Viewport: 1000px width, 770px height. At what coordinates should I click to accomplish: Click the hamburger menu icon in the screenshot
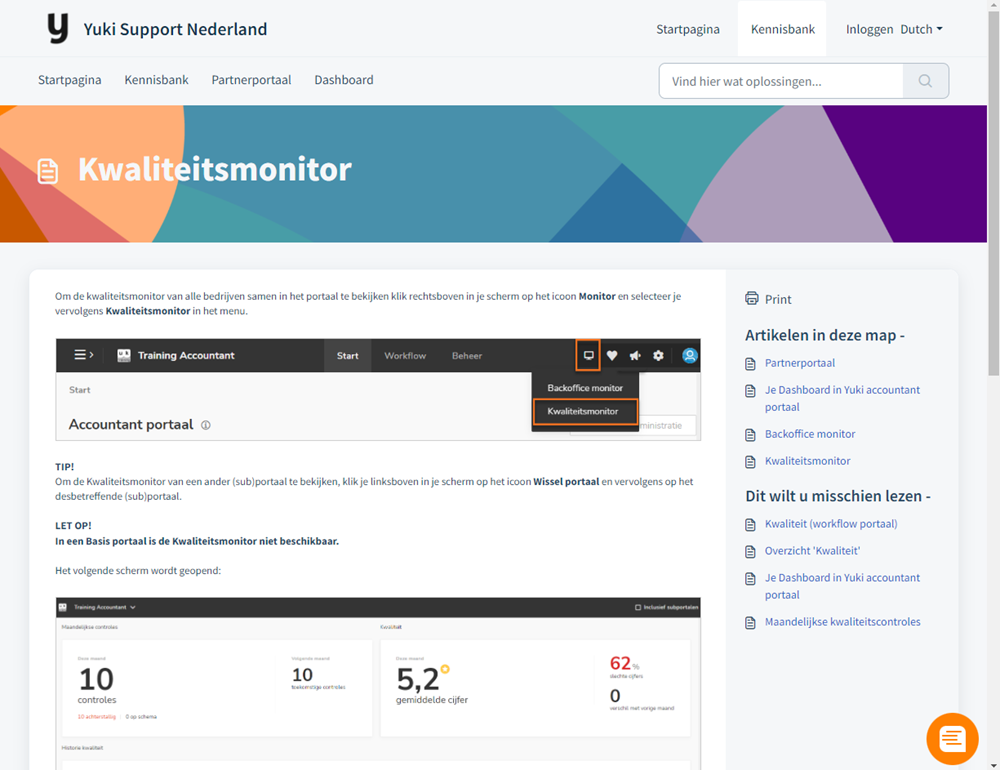[x=84, y=355]
